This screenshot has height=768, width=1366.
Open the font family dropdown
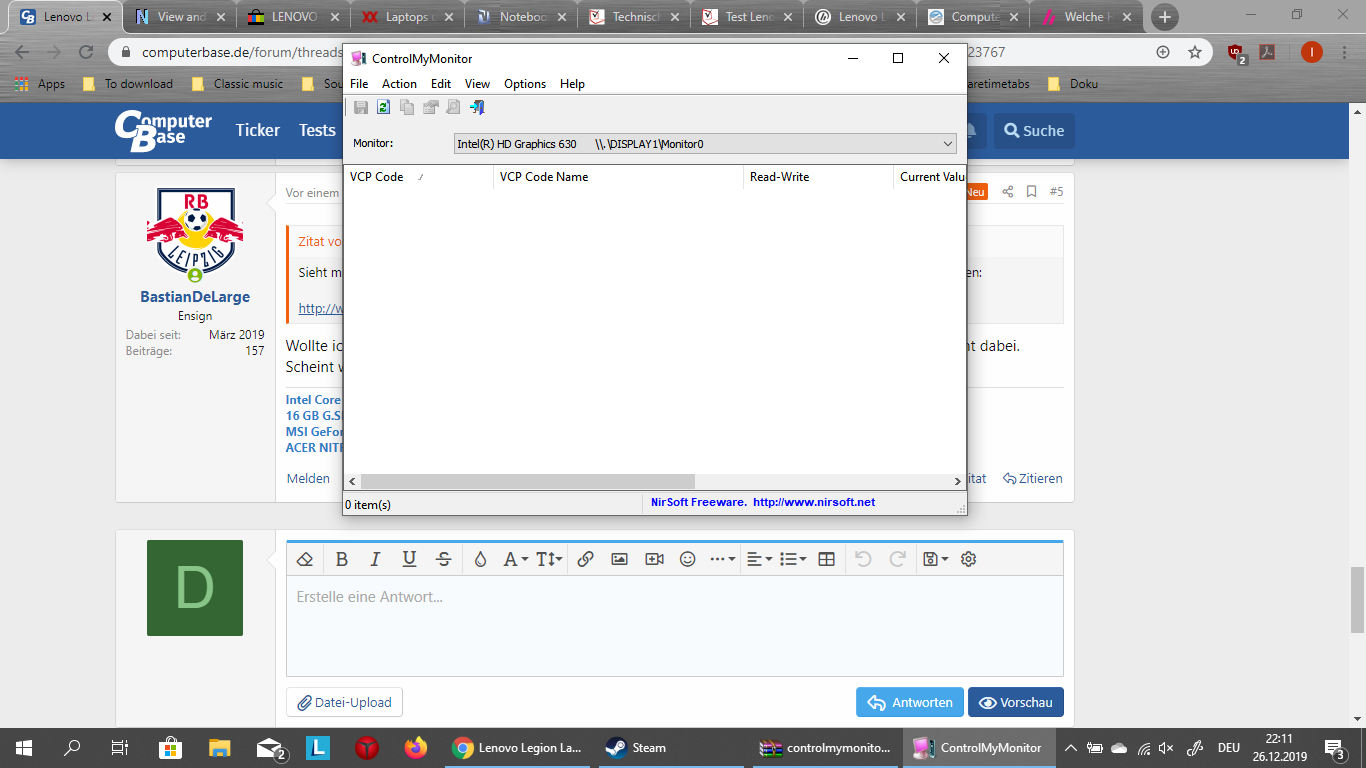(x=515, y=559)
